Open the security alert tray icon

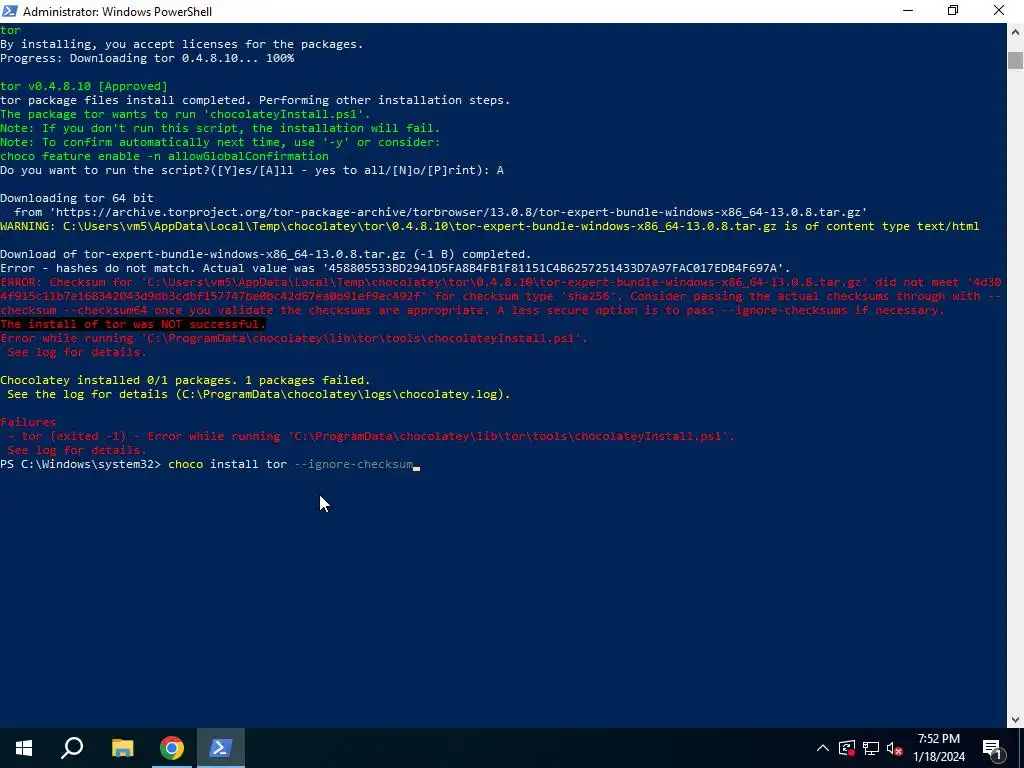pyautogui.click(x=847, y=748)
